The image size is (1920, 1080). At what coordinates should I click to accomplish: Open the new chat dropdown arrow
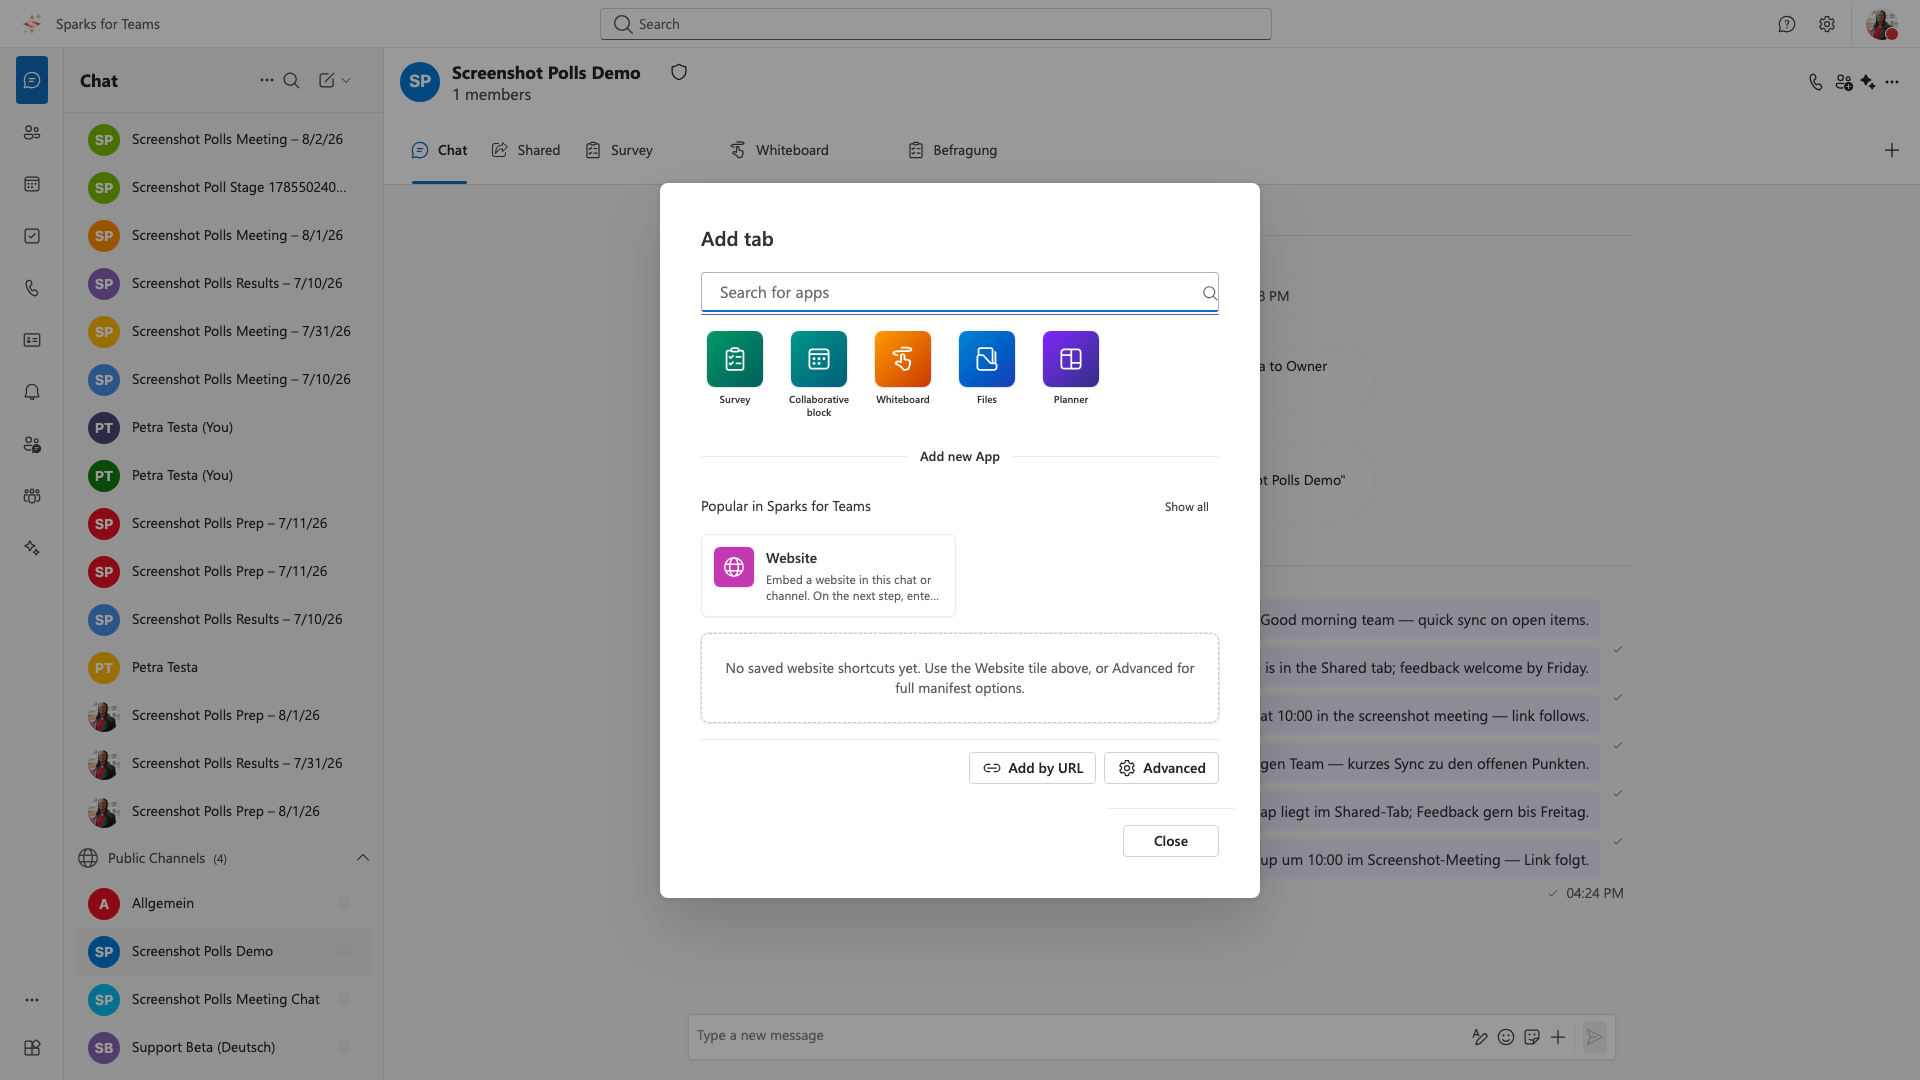tap(346, 80)
